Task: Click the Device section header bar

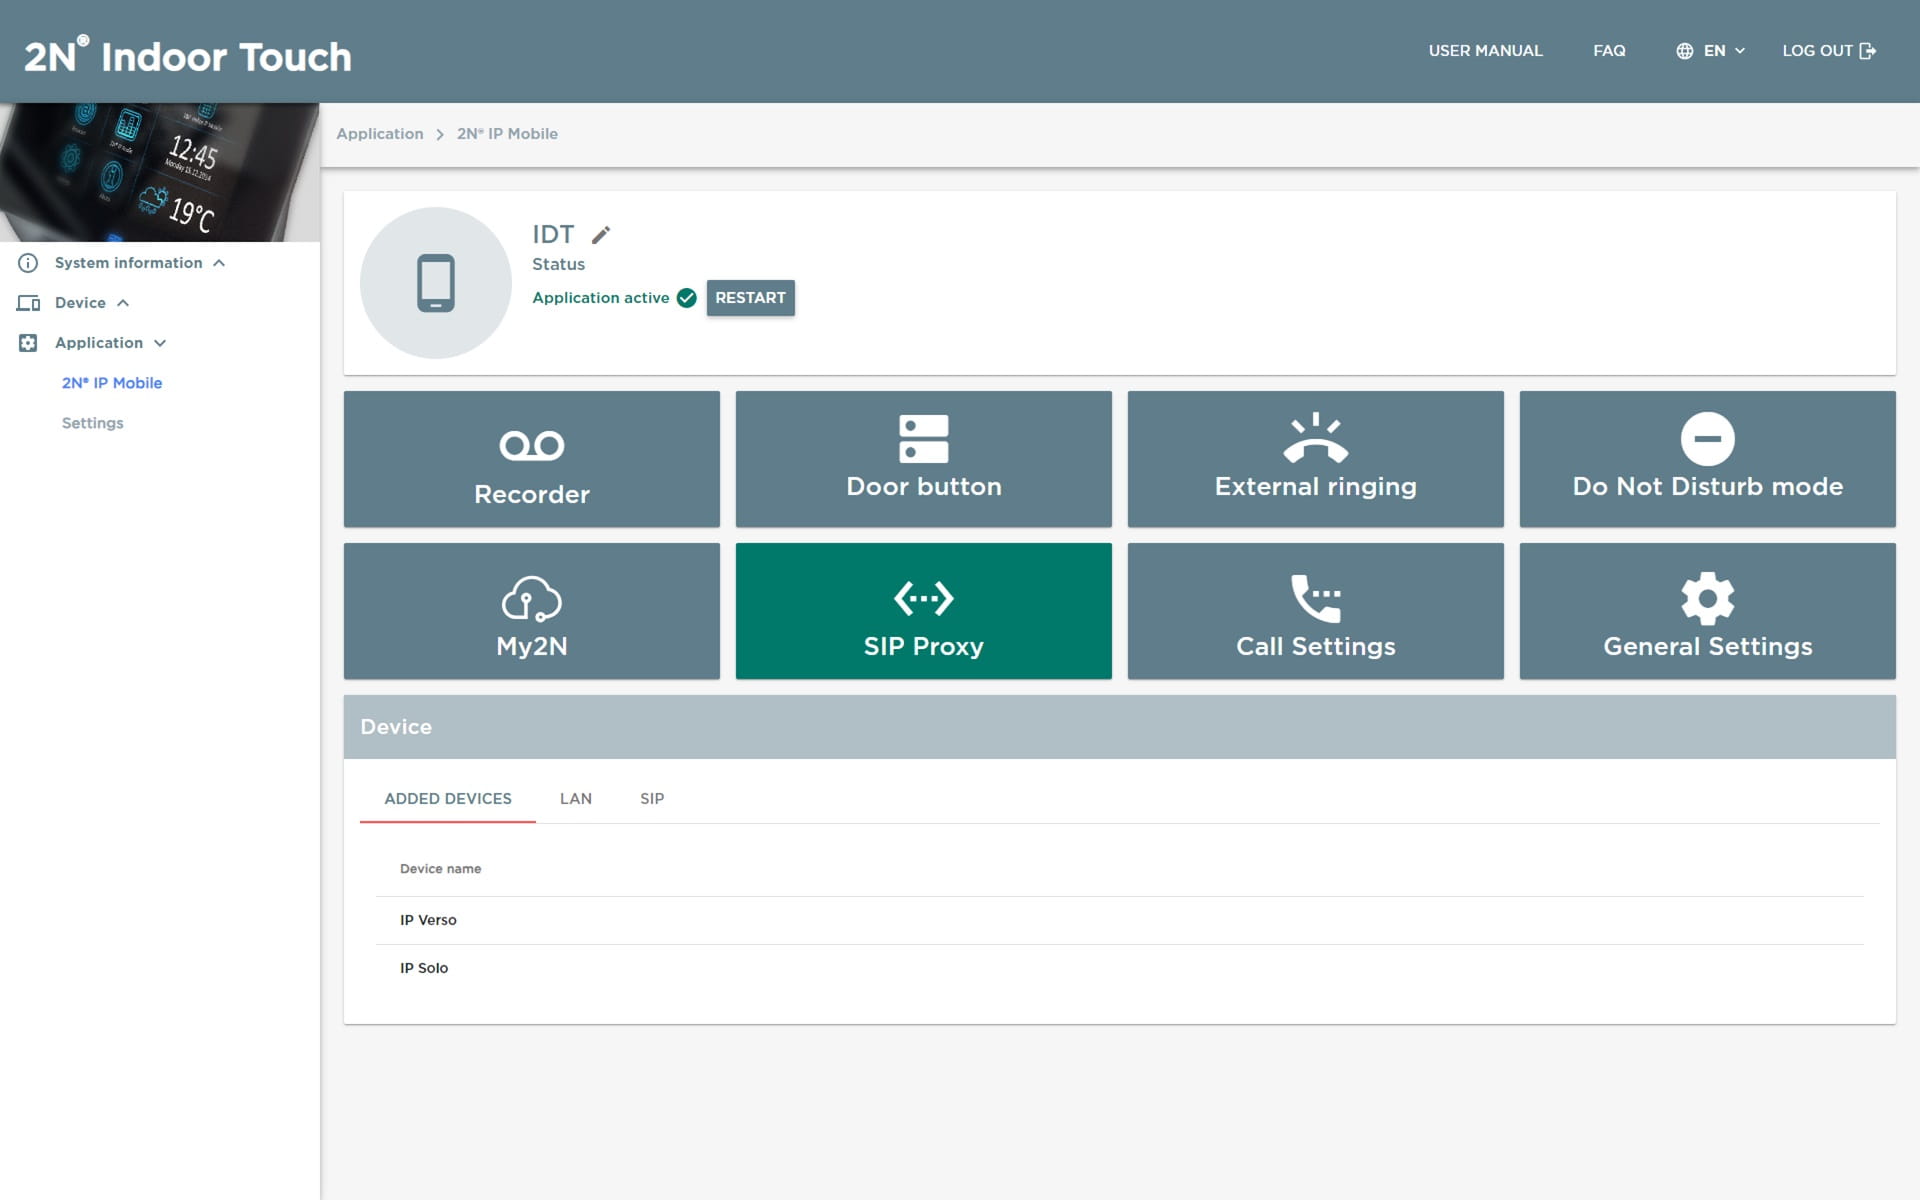Action: click(1120, 727)
